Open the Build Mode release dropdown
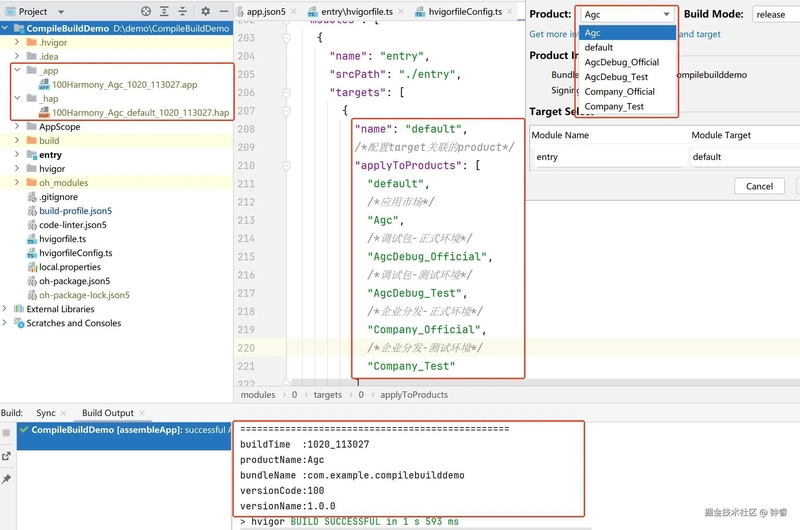The height and width of the screenshot is (530, 800). (x=776, y=14)
